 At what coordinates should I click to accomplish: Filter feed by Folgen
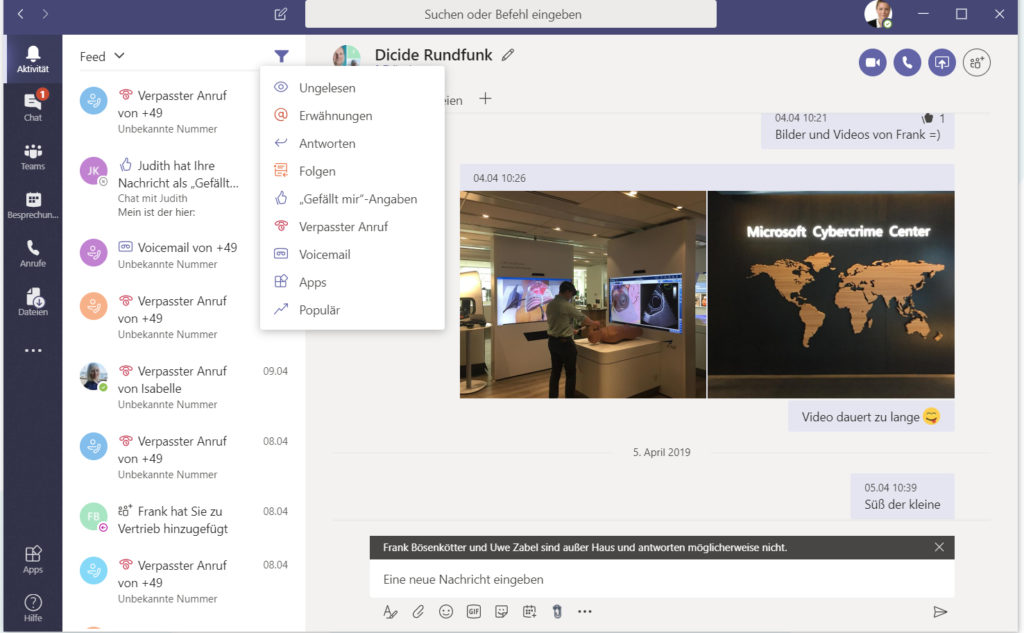[352, 171]
